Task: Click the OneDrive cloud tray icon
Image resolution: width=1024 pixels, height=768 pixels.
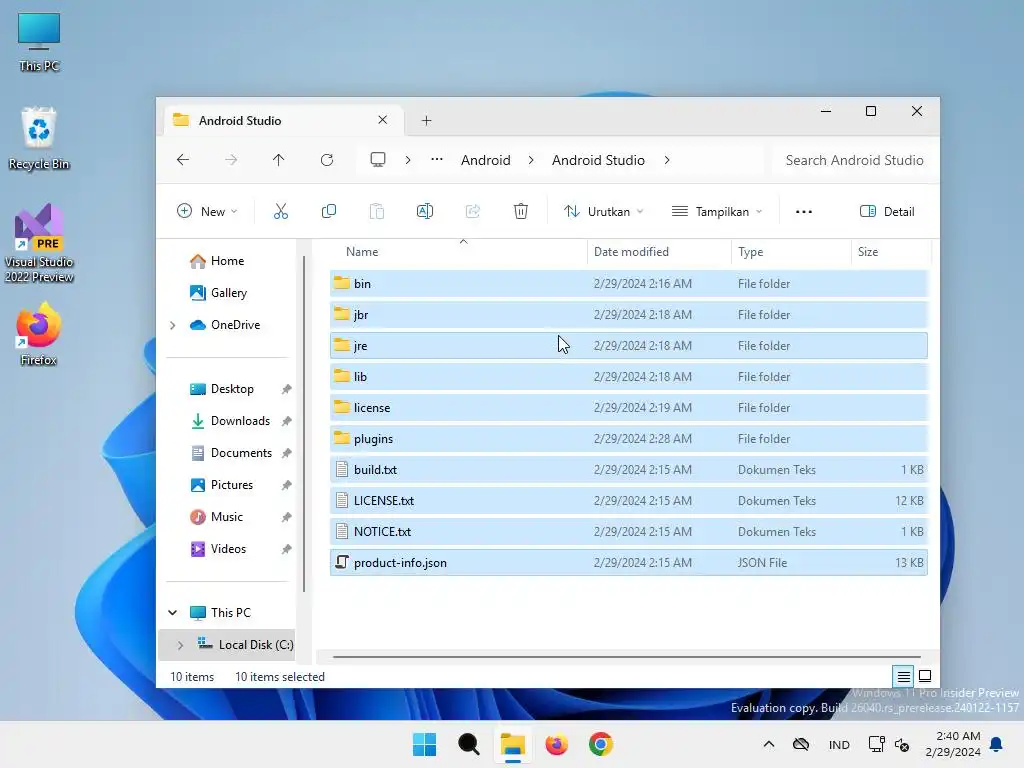Action: [801, 744]
